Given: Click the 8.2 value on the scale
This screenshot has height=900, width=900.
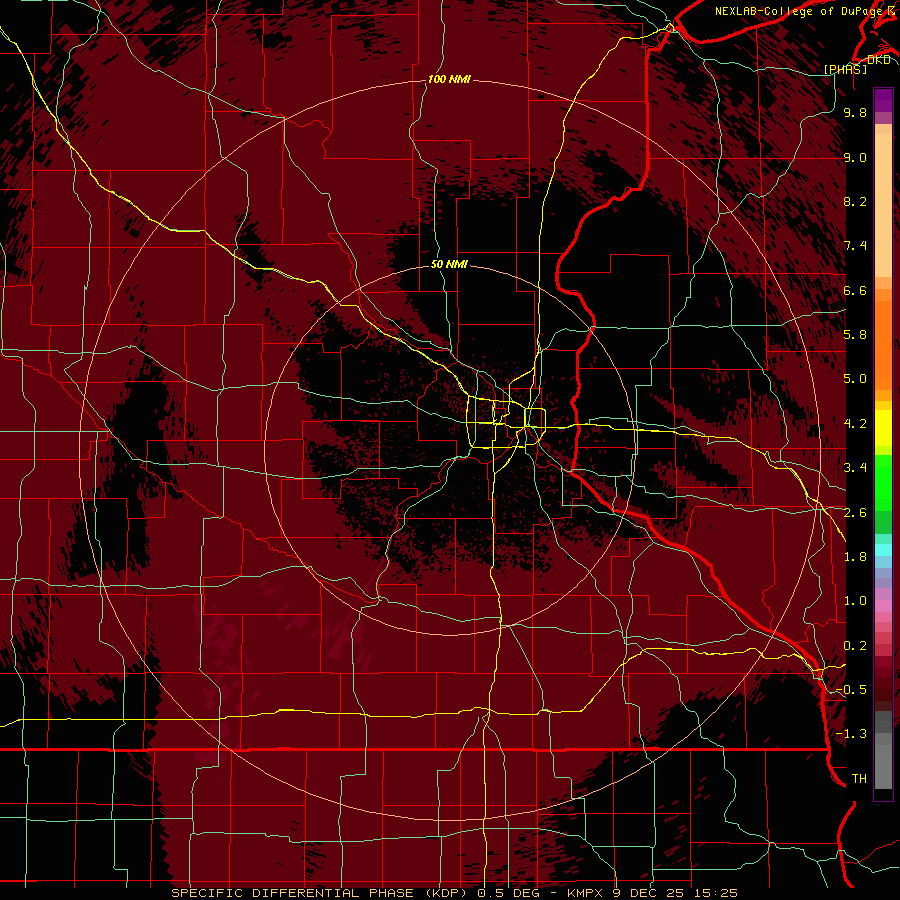Looking at the screenshot, I should point(855,201).
